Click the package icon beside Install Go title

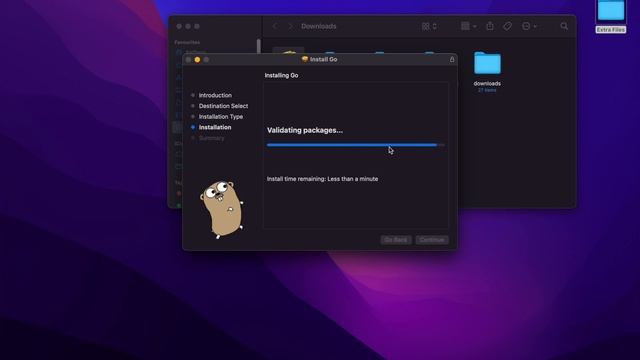point(304,59)
